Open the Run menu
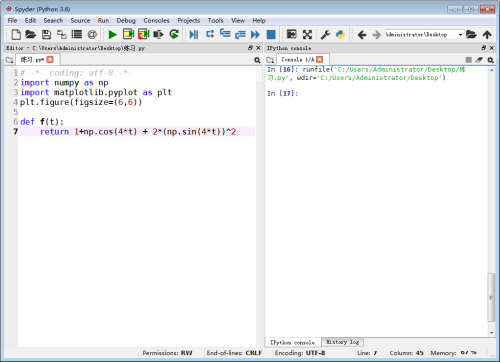500x362 pixels. [x=103, y=21]
